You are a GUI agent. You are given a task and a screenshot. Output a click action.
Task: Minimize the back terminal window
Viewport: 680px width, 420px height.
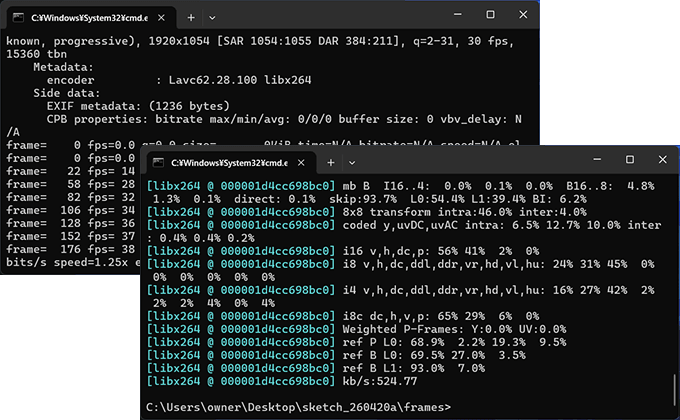(x=458, y=14)
